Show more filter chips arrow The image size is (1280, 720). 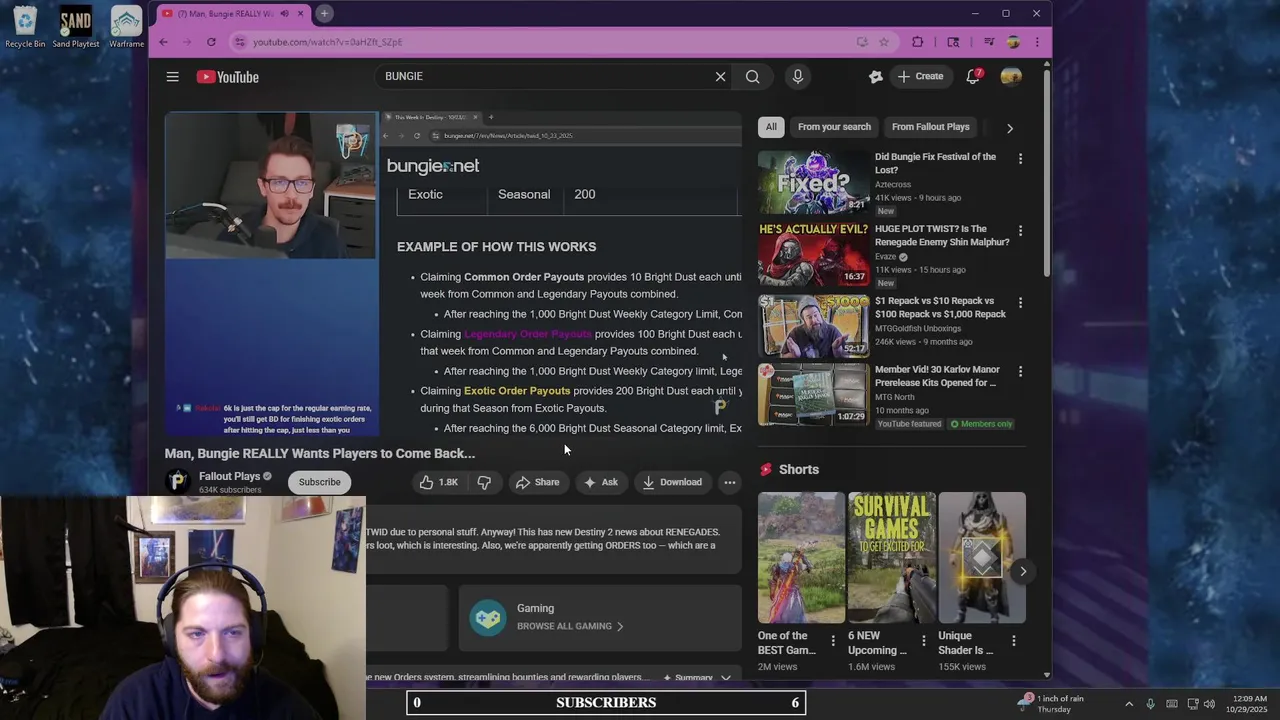pyautogui.click(x=1009, y=128)
